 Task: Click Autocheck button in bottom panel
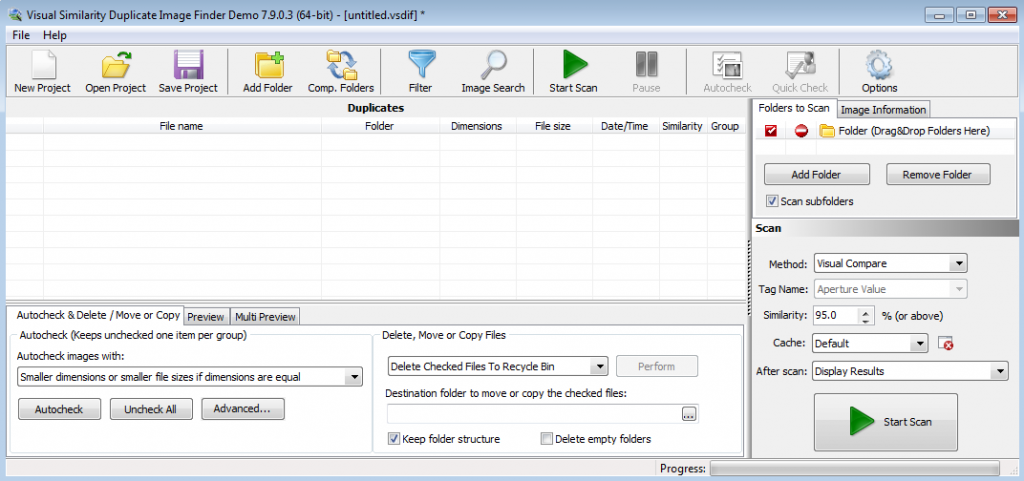tap(59, 409)
